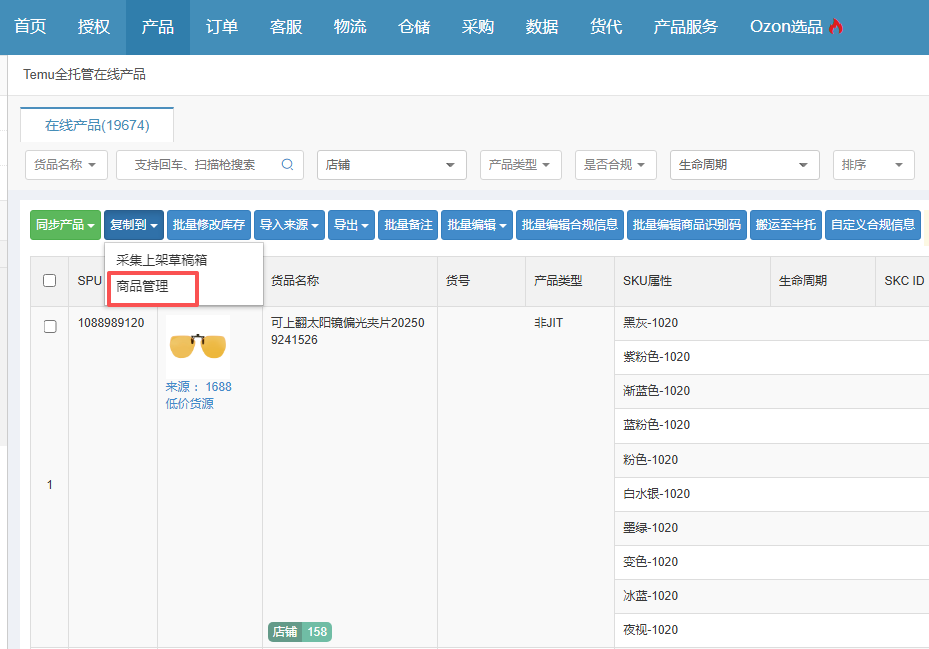Click the search magnifier icon
The height and width of the screenshot is (649, 929).
coord(287,165)
